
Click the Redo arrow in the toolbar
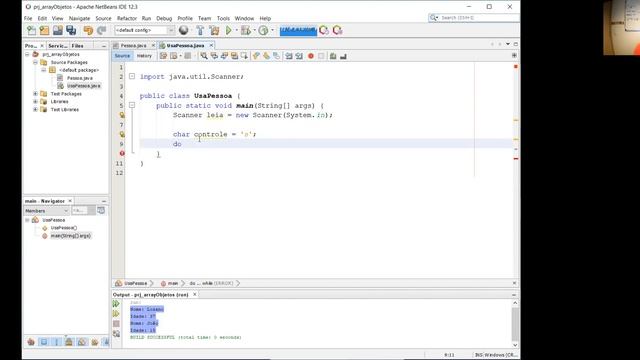(101, 30)
